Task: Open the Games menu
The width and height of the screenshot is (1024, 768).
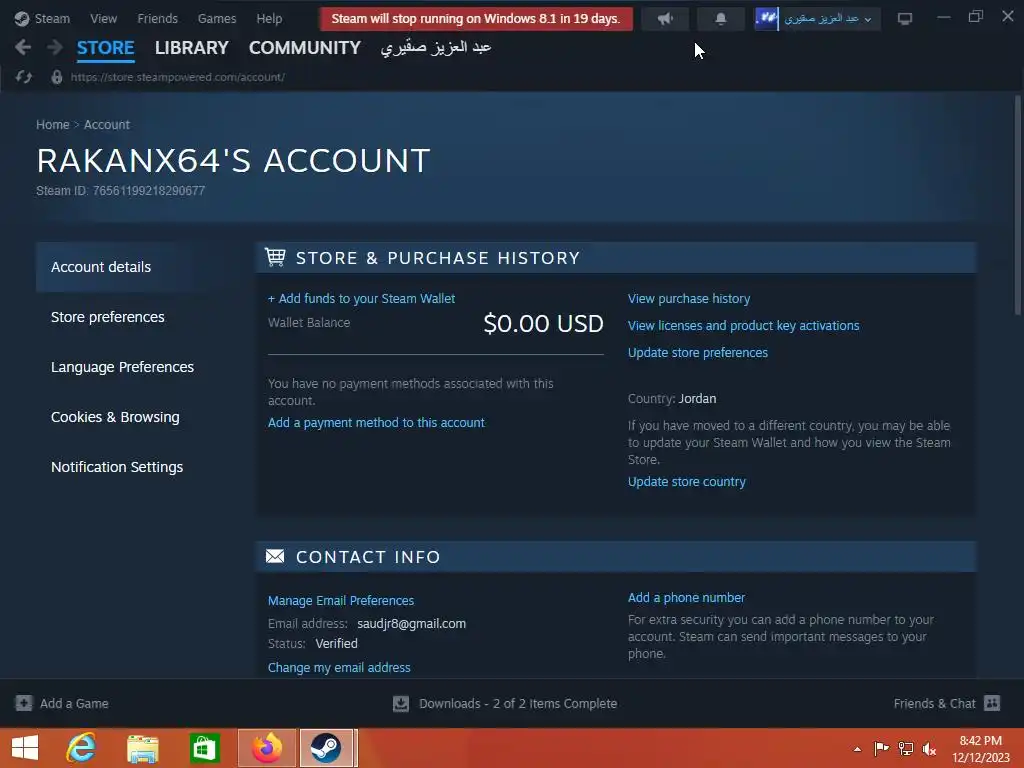Action: 217,18
